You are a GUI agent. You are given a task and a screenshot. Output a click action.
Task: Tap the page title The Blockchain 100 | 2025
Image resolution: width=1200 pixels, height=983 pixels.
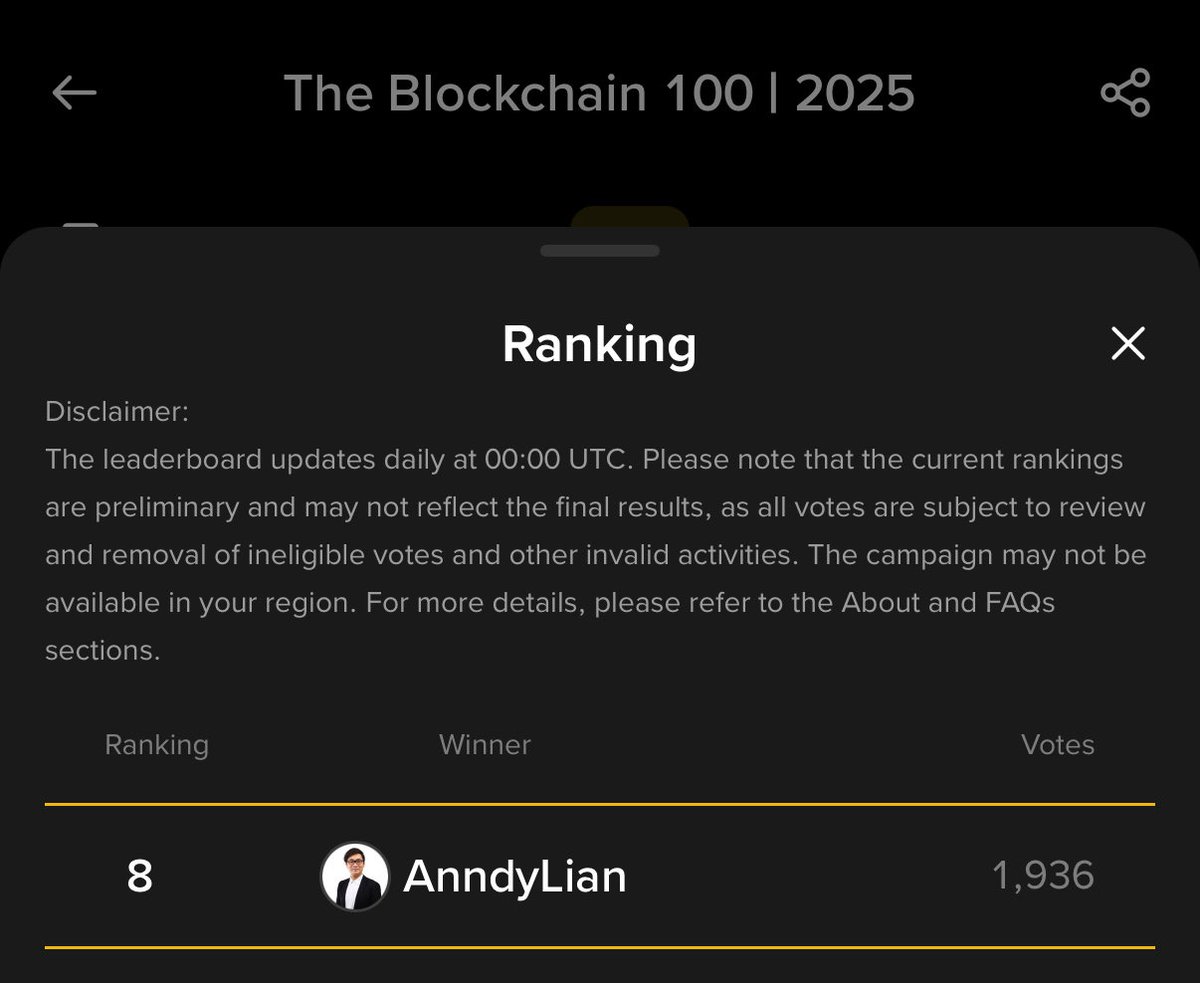(x=599, y=93)
